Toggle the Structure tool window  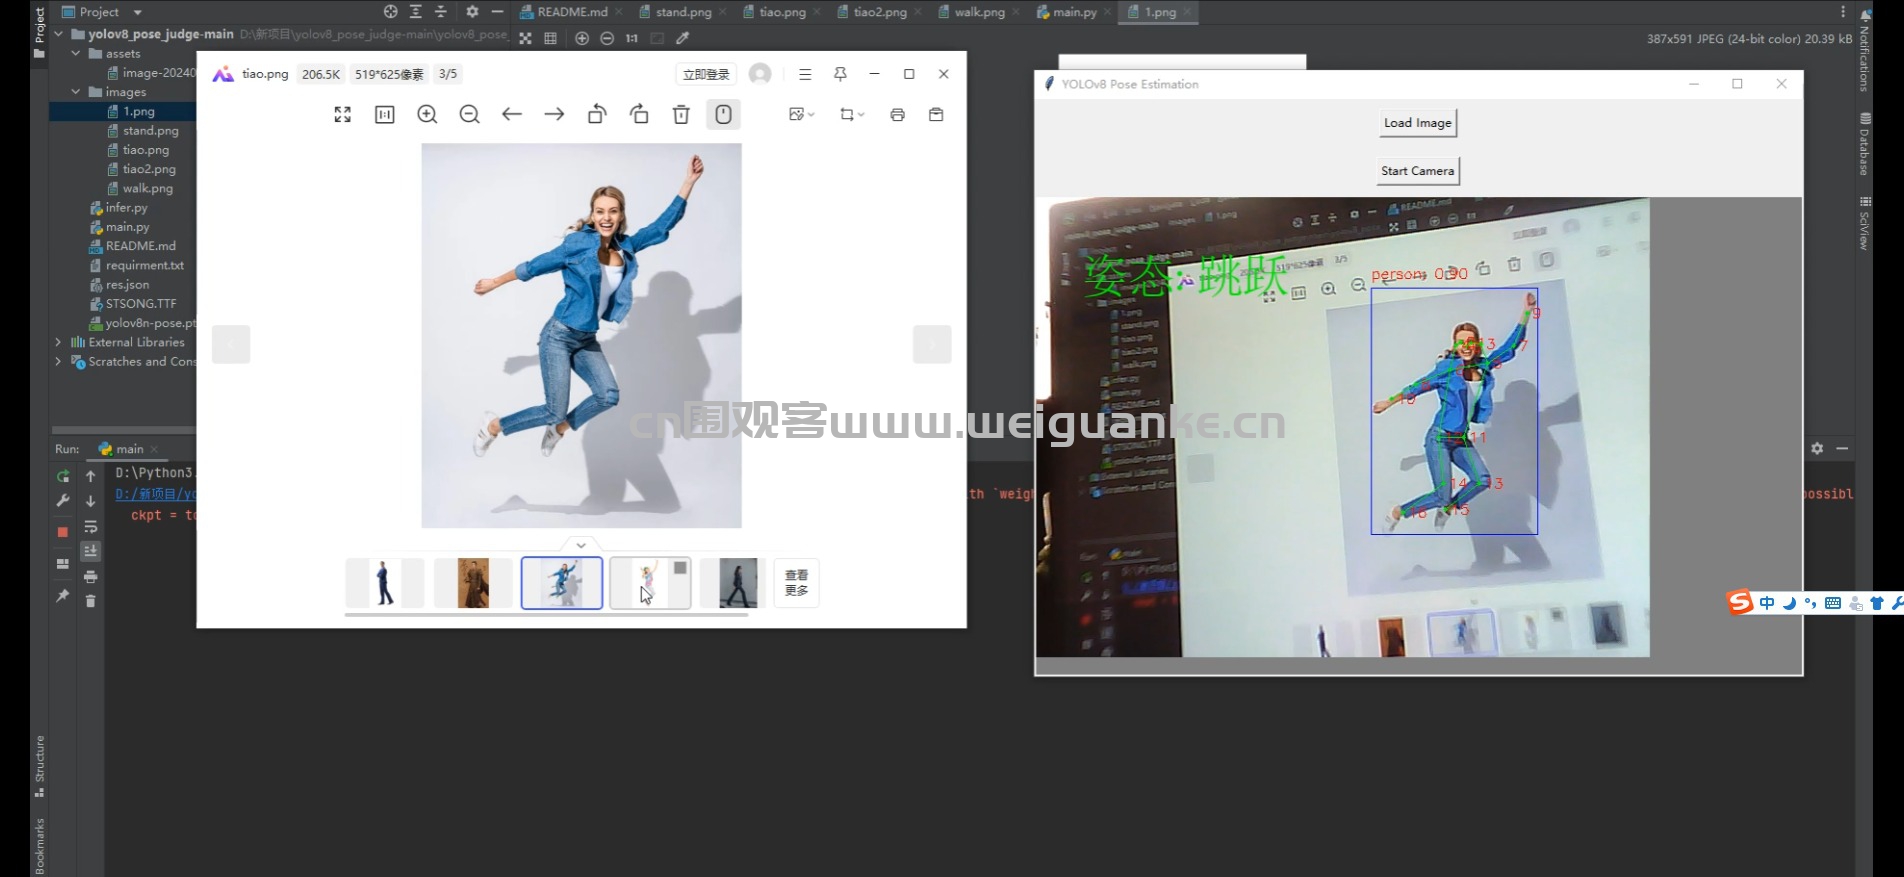(39, 766)
